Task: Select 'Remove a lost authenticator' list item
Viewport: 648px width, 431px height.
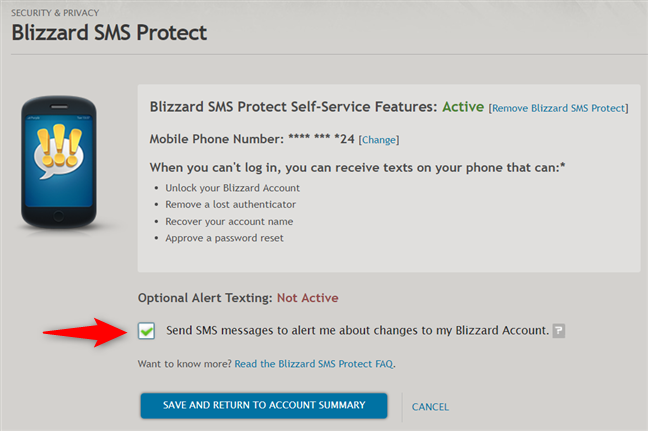Action: (231, 205)
